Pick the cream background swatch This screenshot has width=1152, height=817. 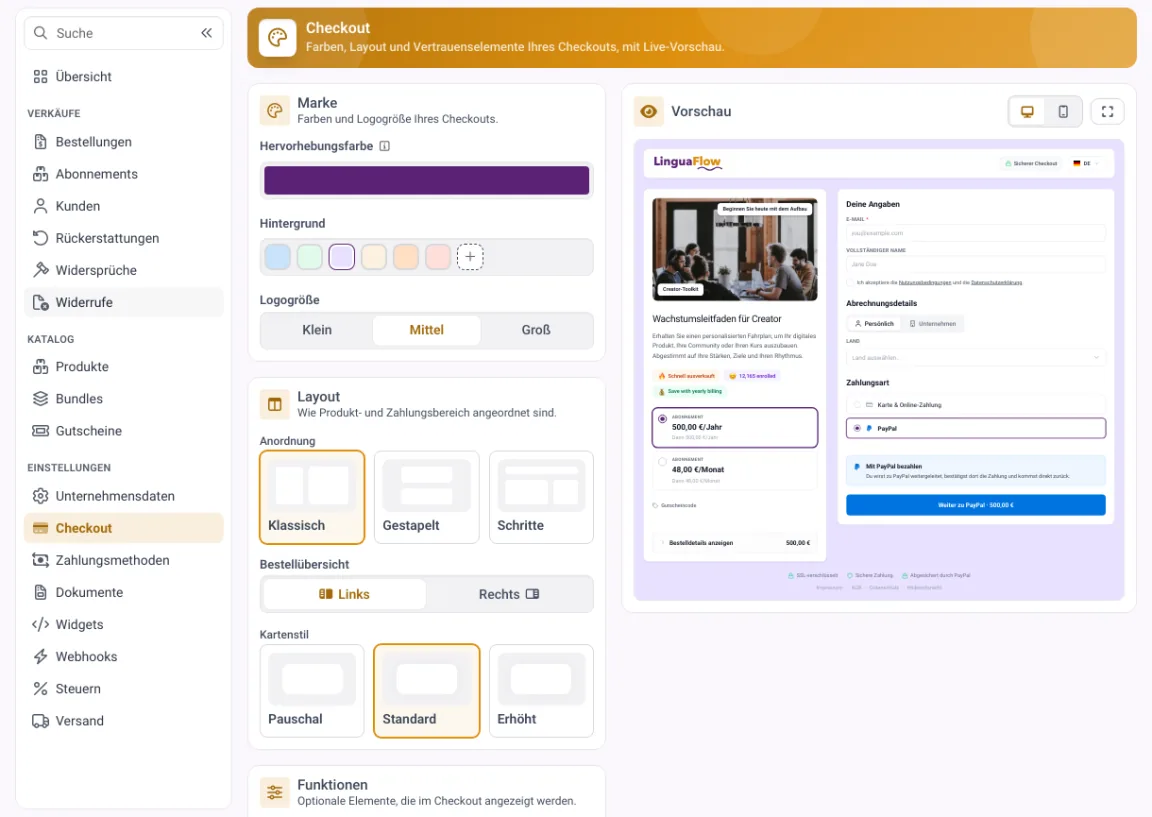[x=374, y=257]
